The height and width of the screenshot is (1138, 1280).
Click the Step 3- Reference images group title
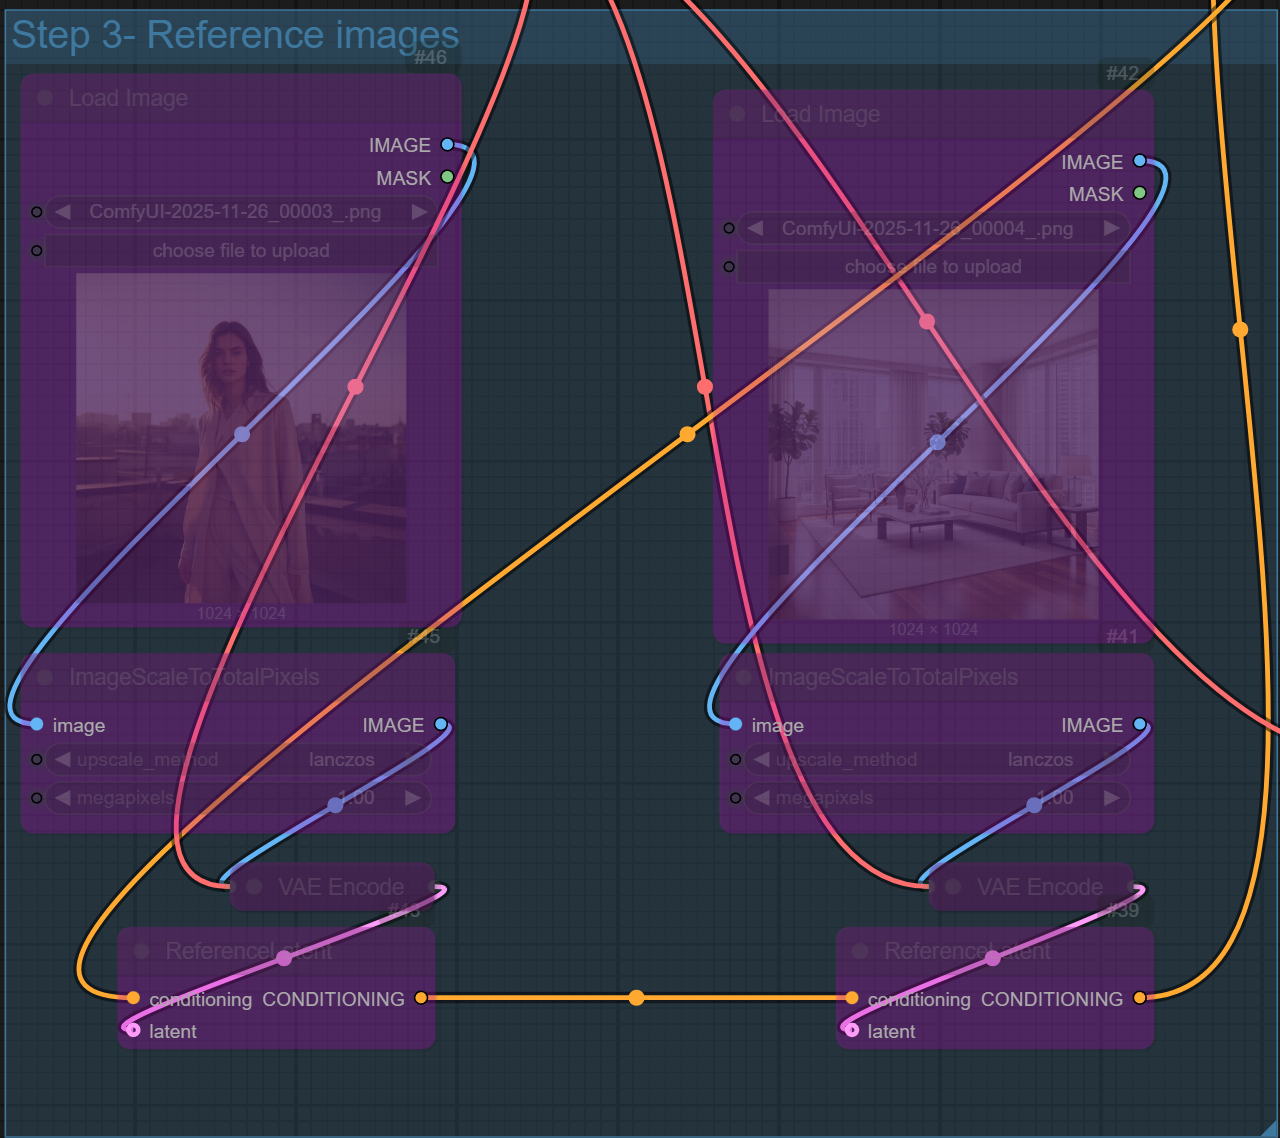tap(235, 35)
